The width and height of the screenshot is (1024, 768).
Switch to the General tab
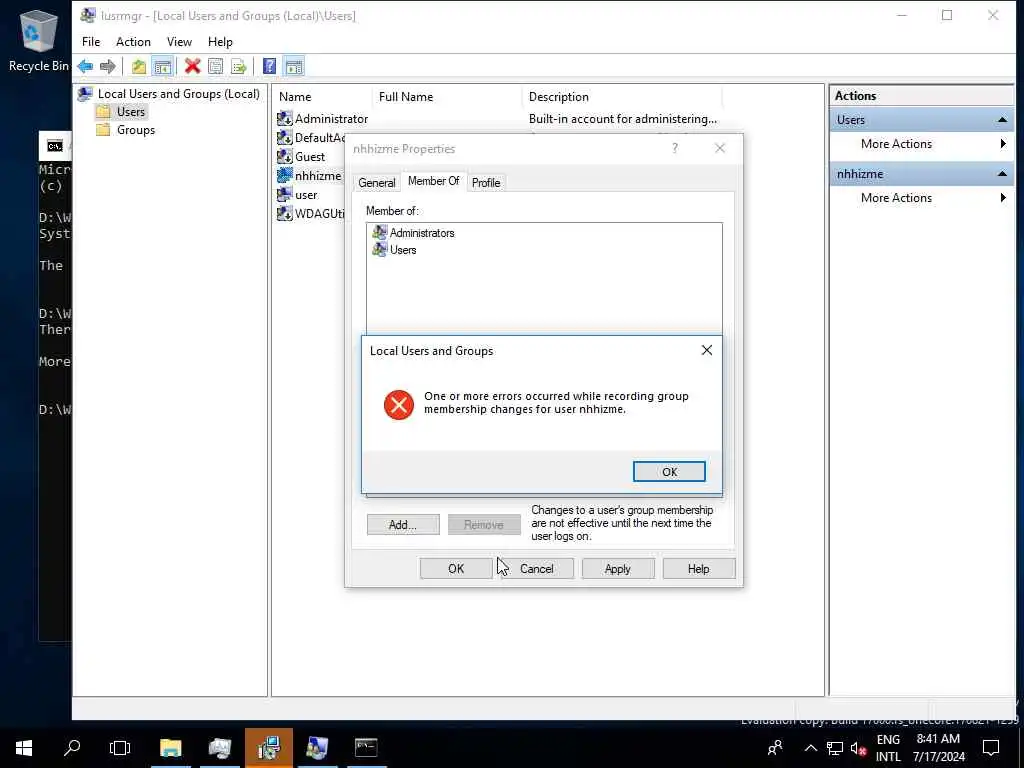pyautogui.click(x=376, y=183)
